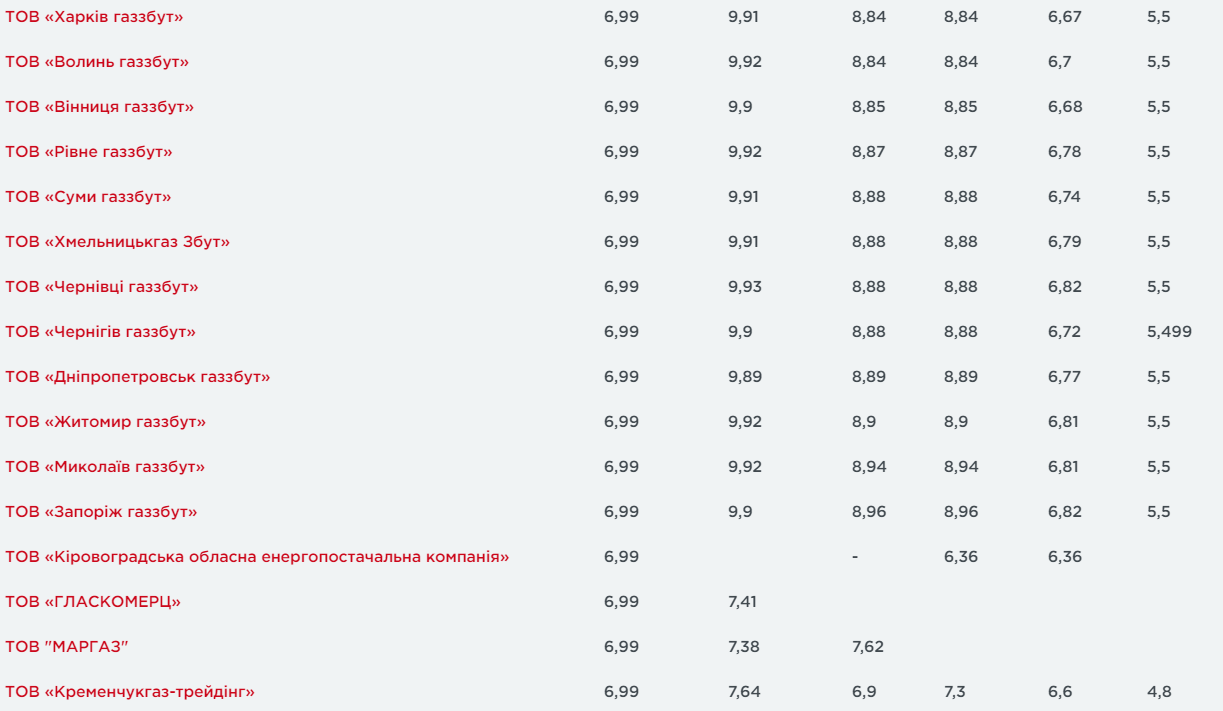Screen dimensions: 1223x711
Task: Click the ТОВ «Запоріж газзбут» link
Action: 101,512
